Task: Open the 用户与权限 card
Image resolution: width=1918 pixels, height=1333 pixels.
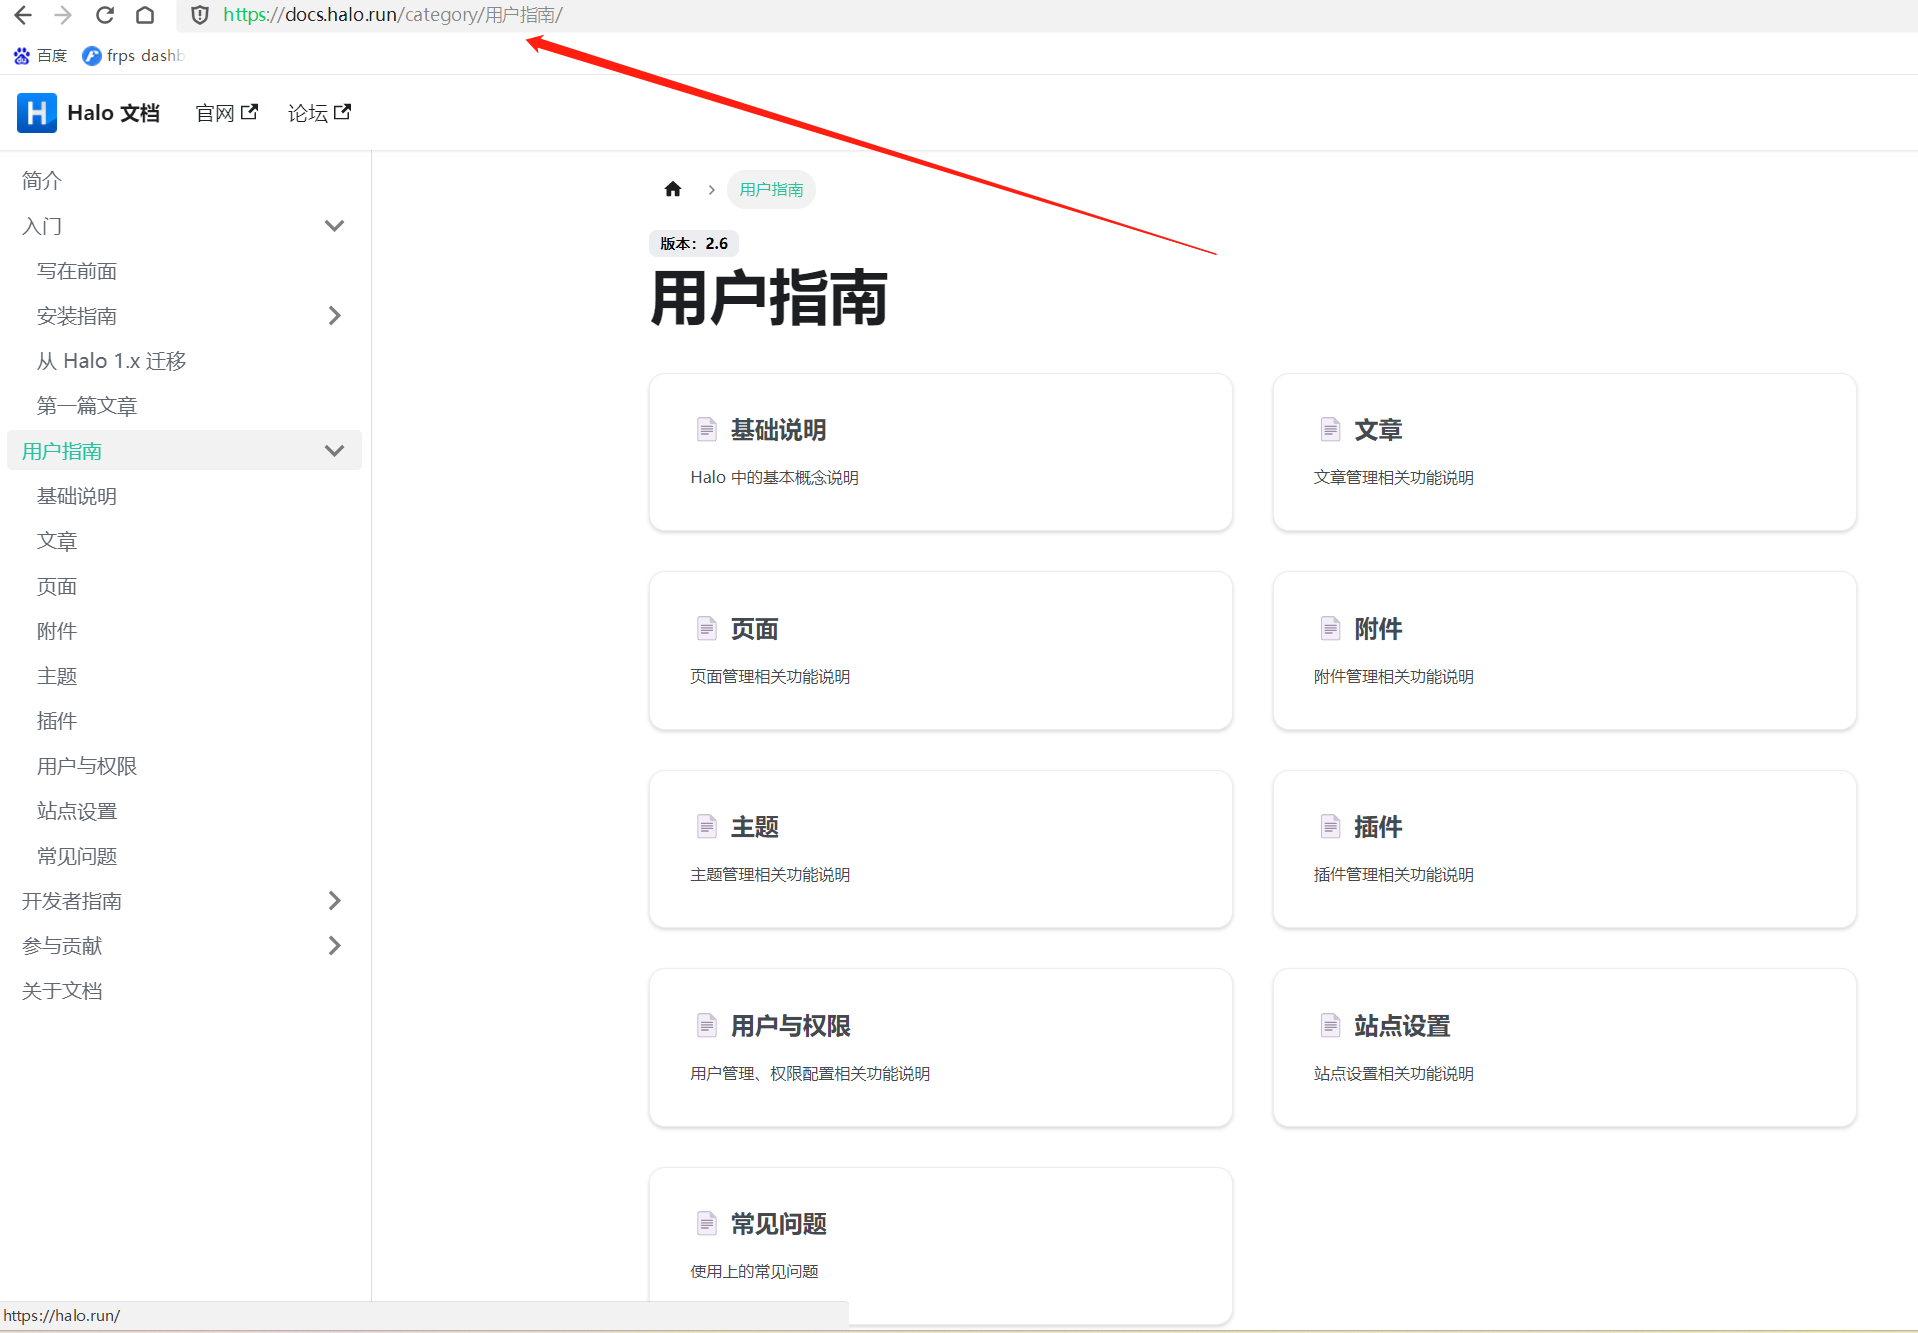Action: [x=941, y=1048]
